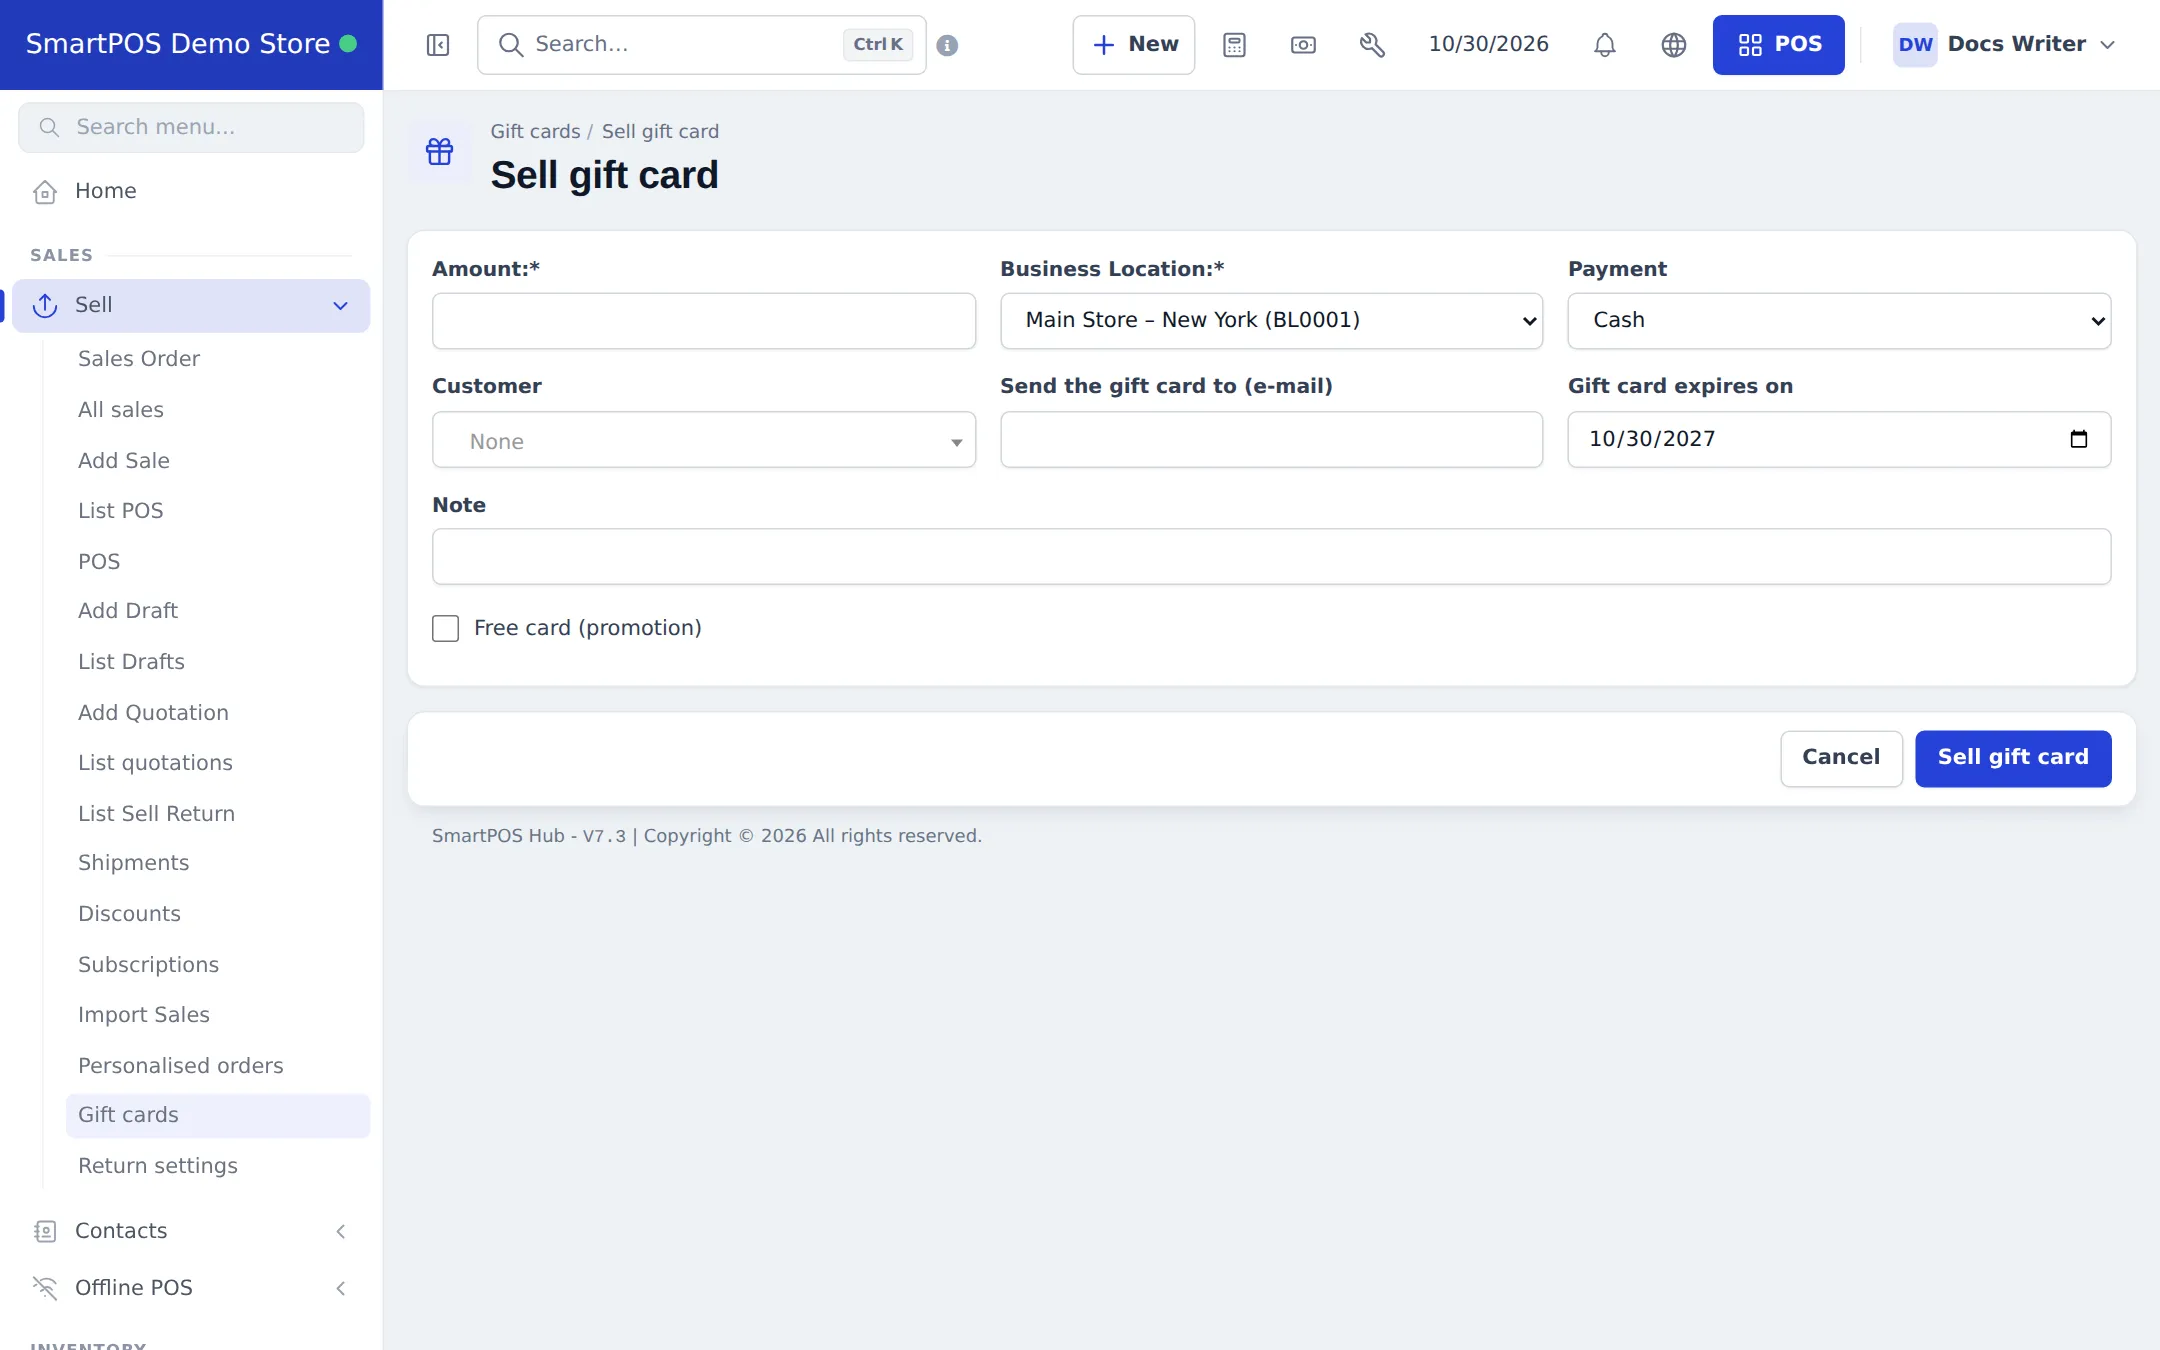Open Customer dropdown showing None
Screen dimensions: 2160x1350
pyautogui.click(x=703, y=440)
